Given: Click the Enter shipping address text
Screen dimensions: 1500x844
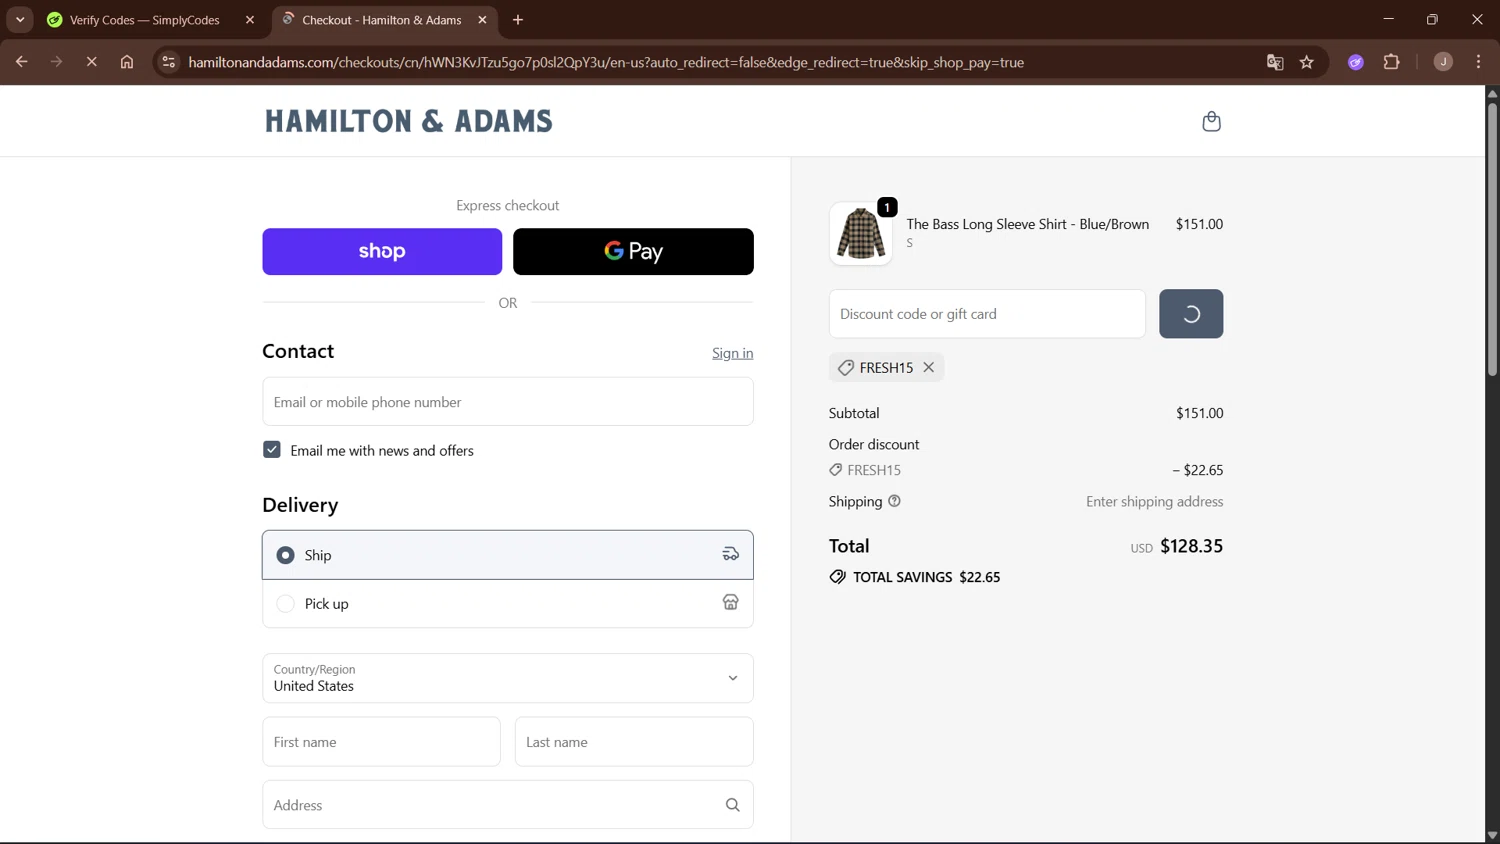Looking at the screenshot, I should pyautogui.click(x=1154, y=502).
